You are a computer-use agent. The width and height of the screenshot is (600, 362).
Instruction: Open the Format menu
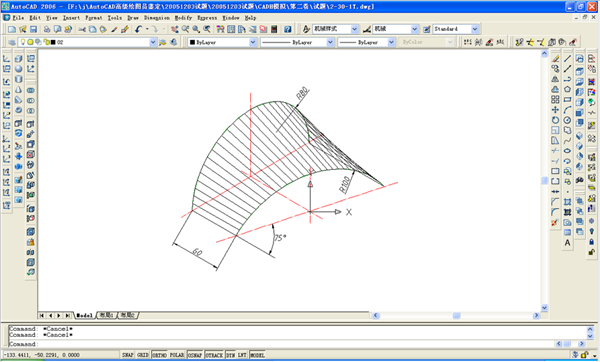click(94, 18)
